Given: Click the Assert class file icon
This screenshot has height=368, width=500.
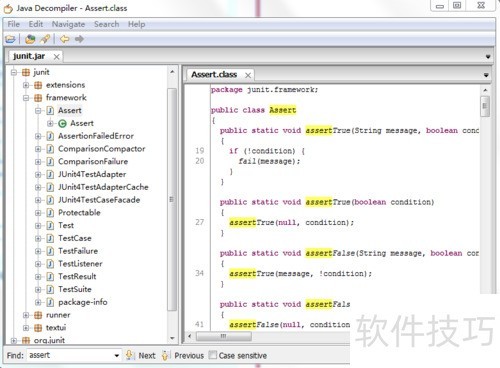Looking at the screenshot, I should (x=50, y=110).
